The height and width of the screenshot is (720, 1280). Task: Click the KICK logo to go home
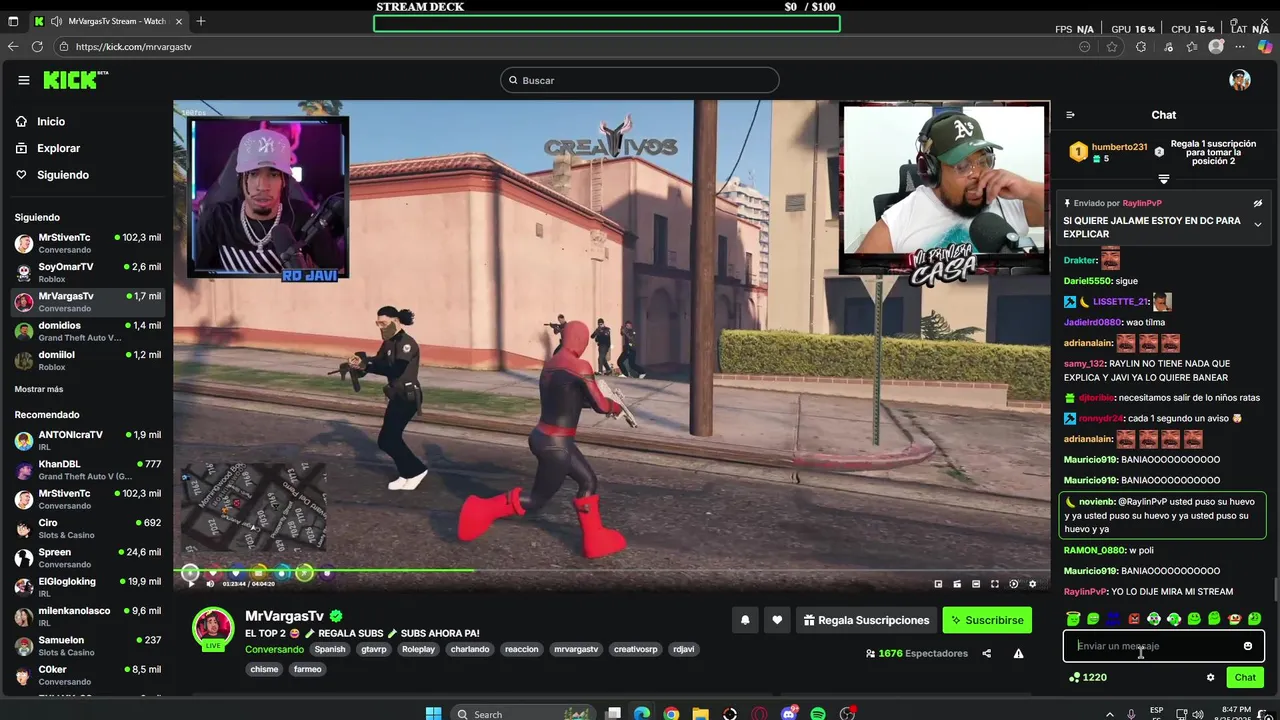pos(75,80)
